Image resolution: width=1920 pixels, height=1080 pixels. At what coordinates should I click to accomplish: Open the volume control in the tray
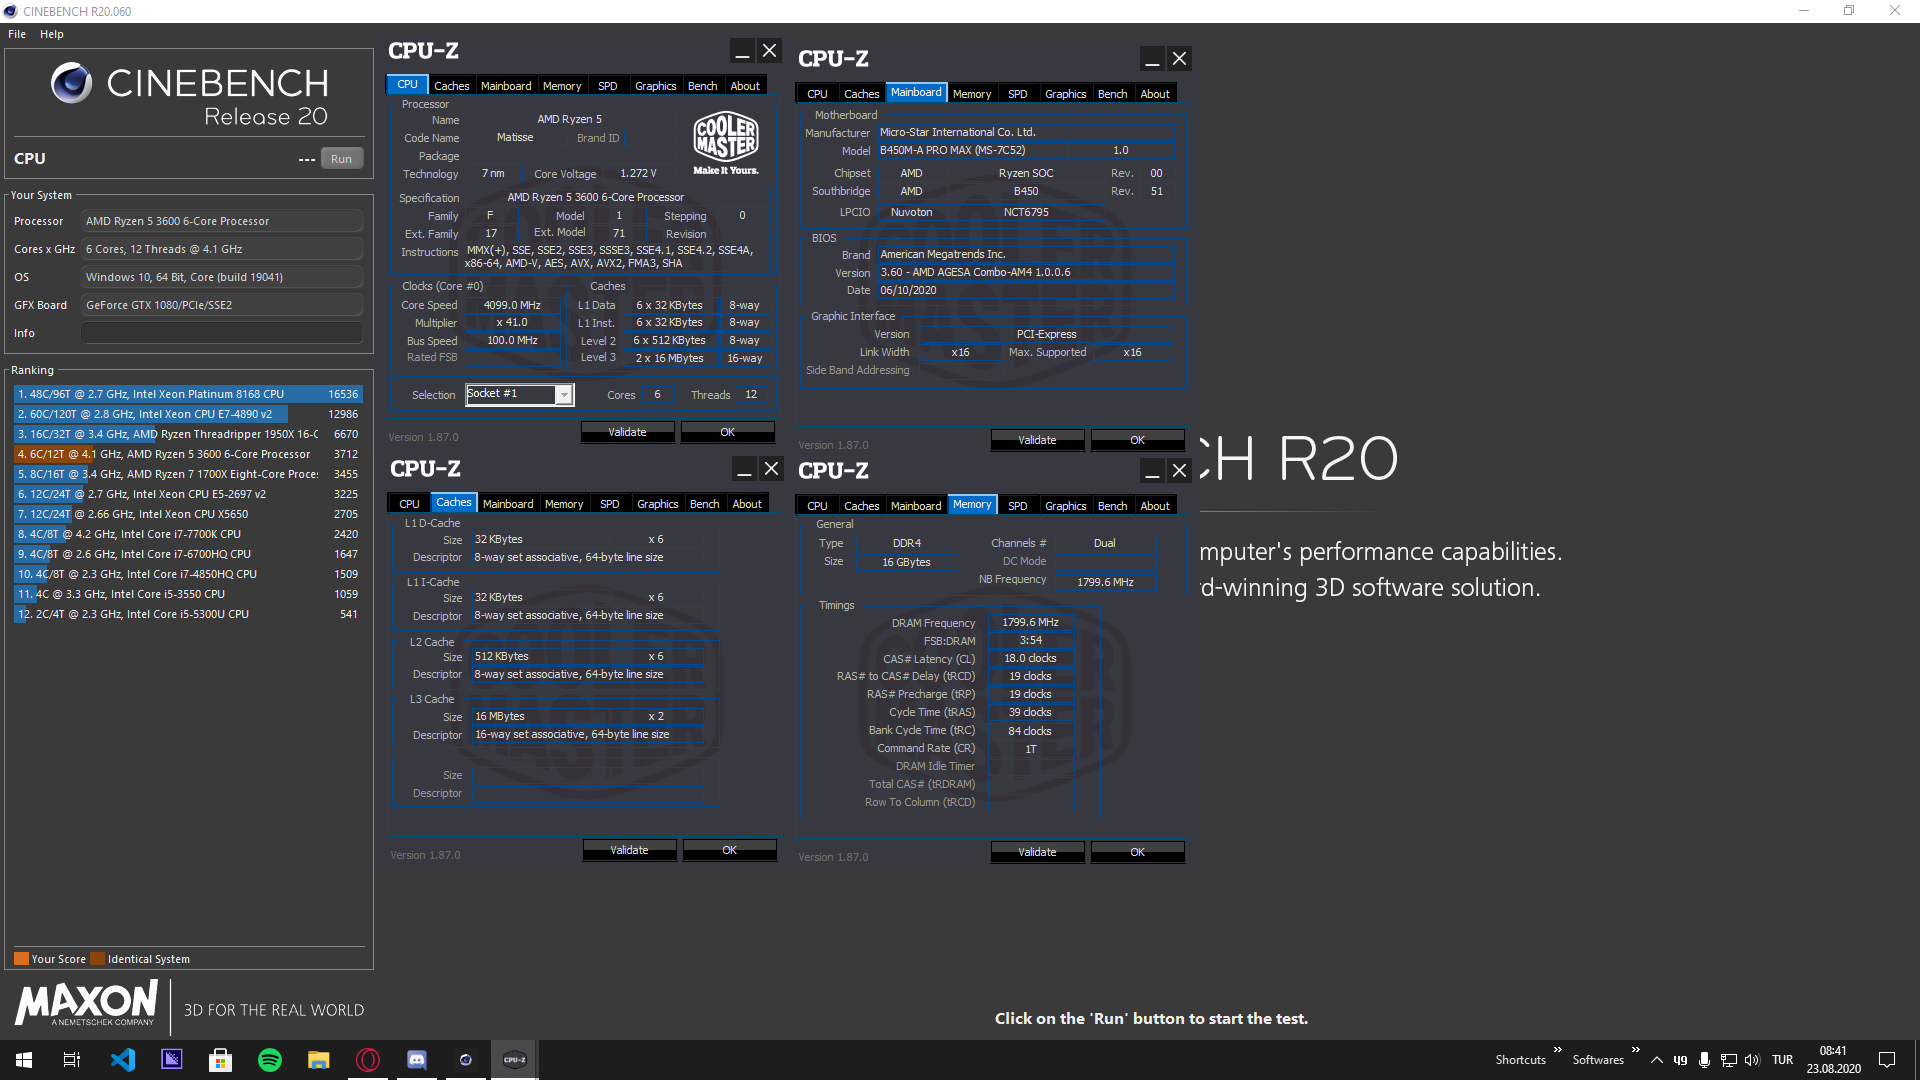click(1752, 1060)
